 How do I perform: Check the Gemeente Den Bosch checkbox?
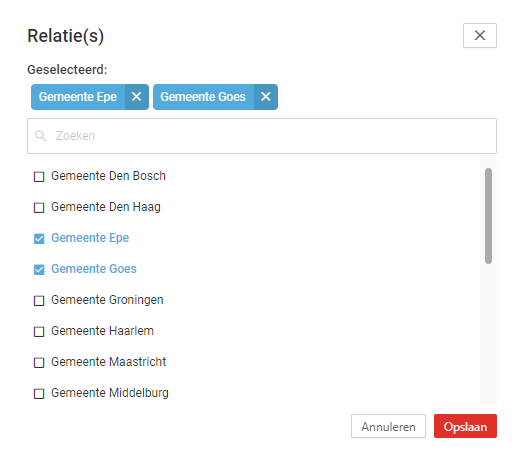(x=39, y=176)
